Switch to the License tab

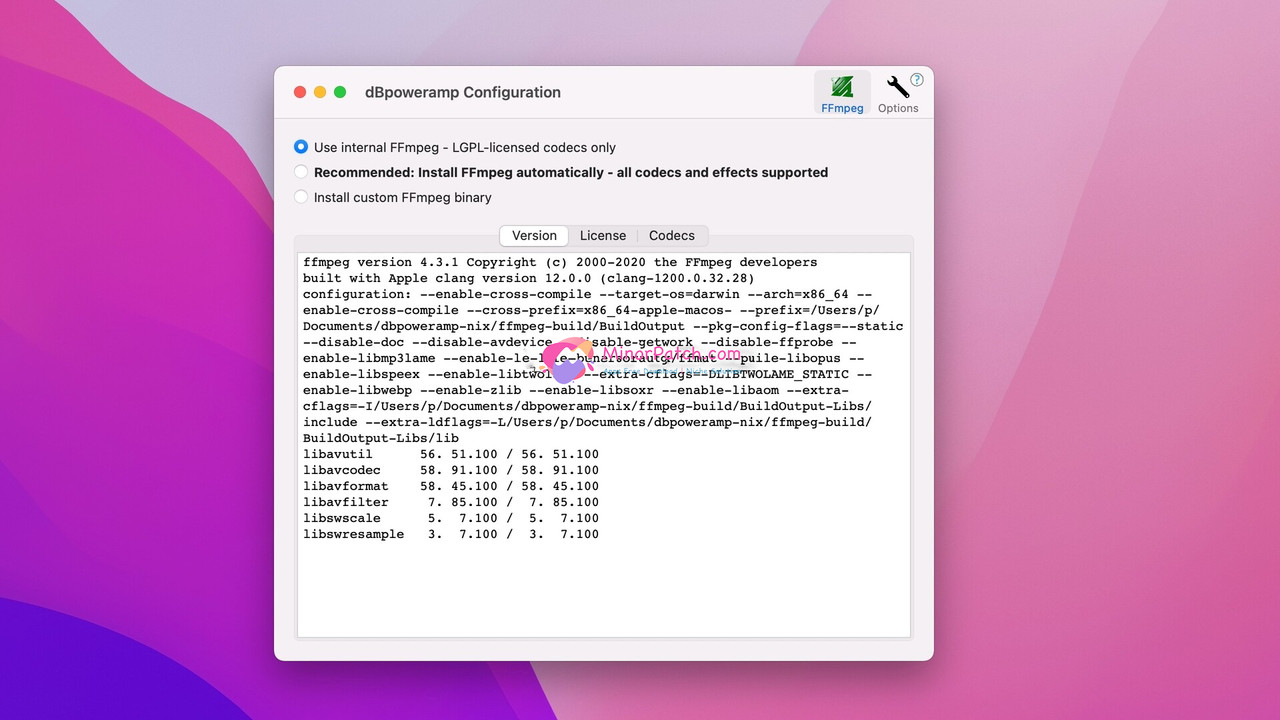[x=603, y=236]
